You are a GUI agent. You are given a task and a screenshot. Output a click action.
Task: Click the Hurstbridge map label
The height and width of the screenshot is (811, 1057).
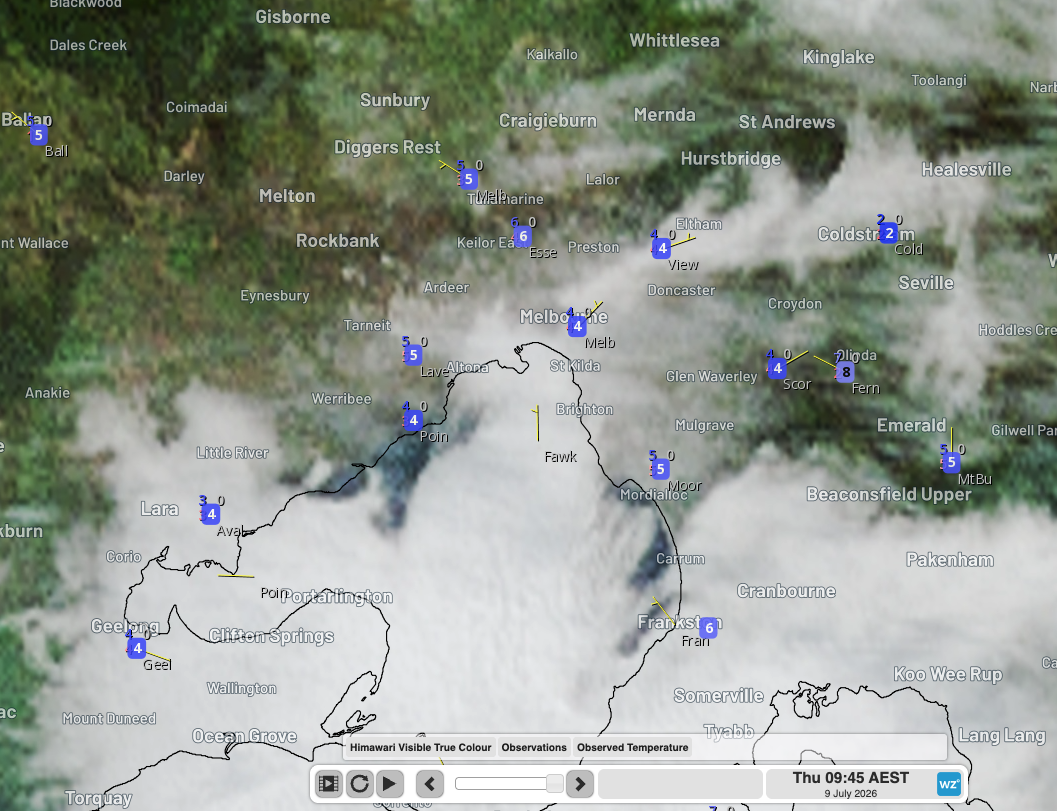[731, 159]
